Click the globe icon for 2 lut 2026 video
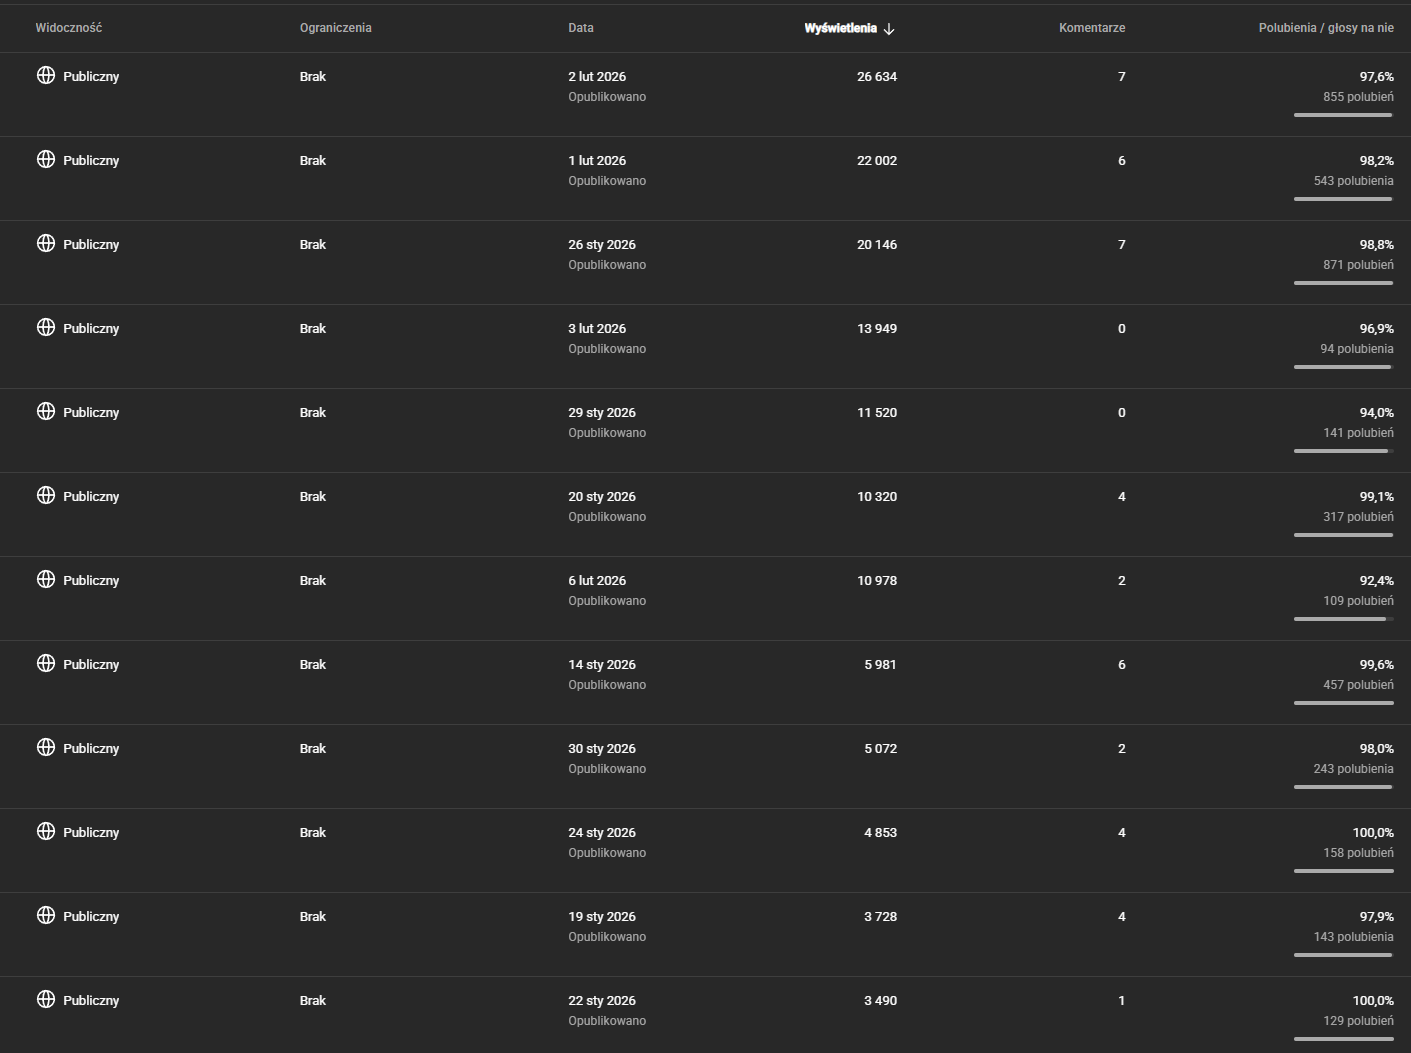 click(46, 75)
